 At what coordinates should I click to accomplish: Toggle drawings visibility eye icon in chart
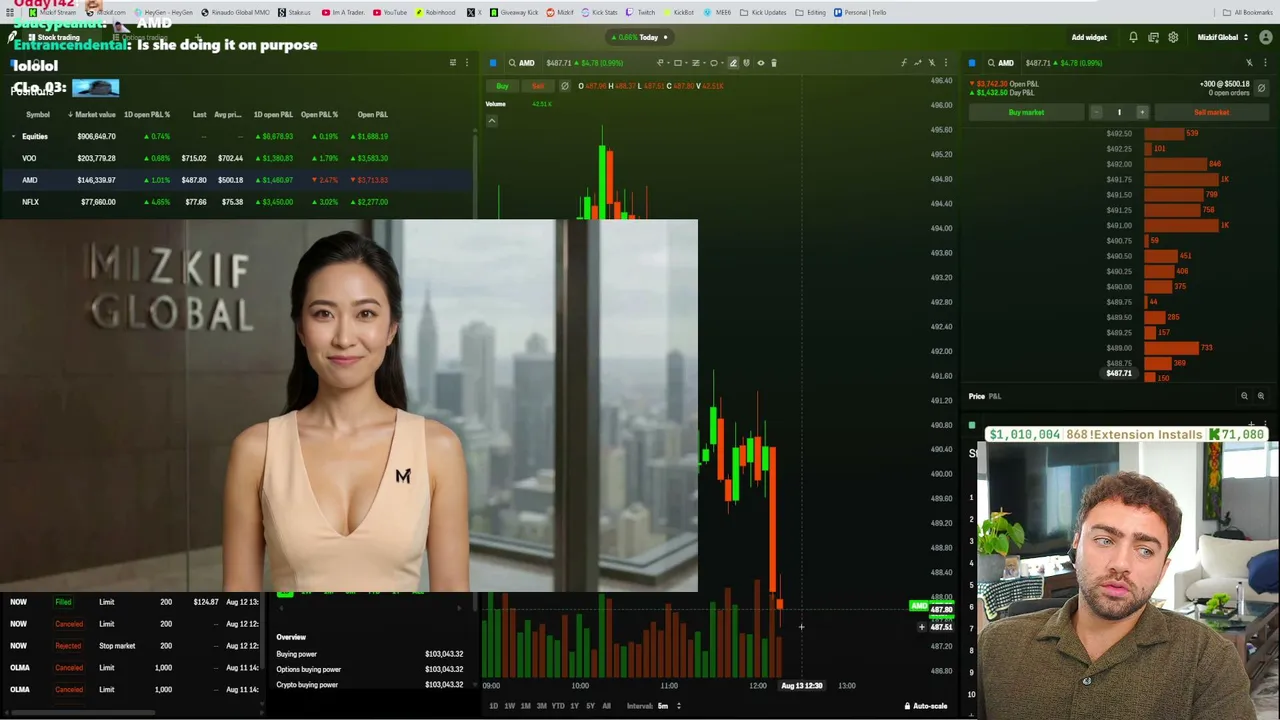tap(760, 63)
